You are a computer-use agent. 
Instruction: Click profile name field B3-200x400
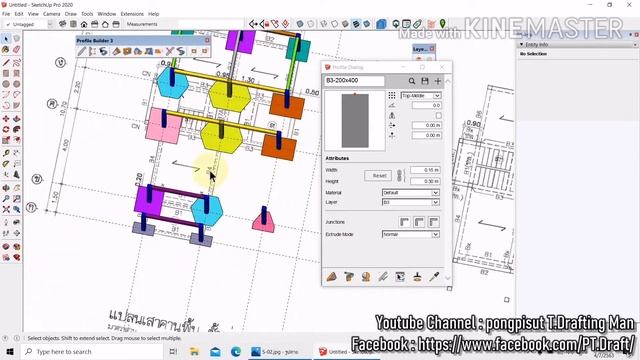(x=354, y=81)
